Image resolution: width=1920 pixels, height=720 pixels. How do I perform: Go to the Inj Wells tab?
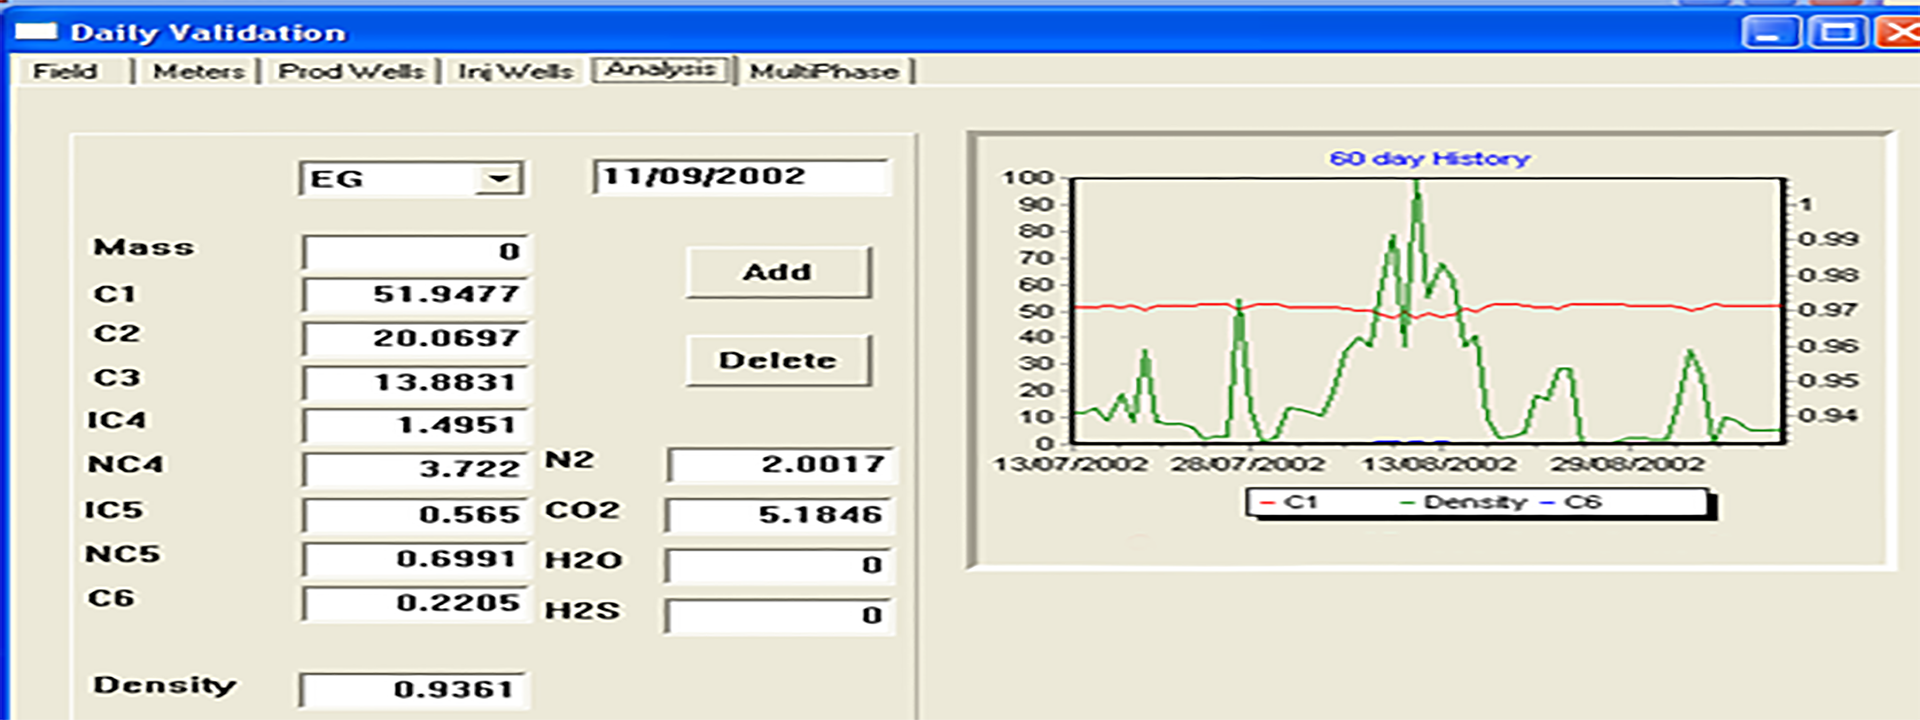pos(515,72)
